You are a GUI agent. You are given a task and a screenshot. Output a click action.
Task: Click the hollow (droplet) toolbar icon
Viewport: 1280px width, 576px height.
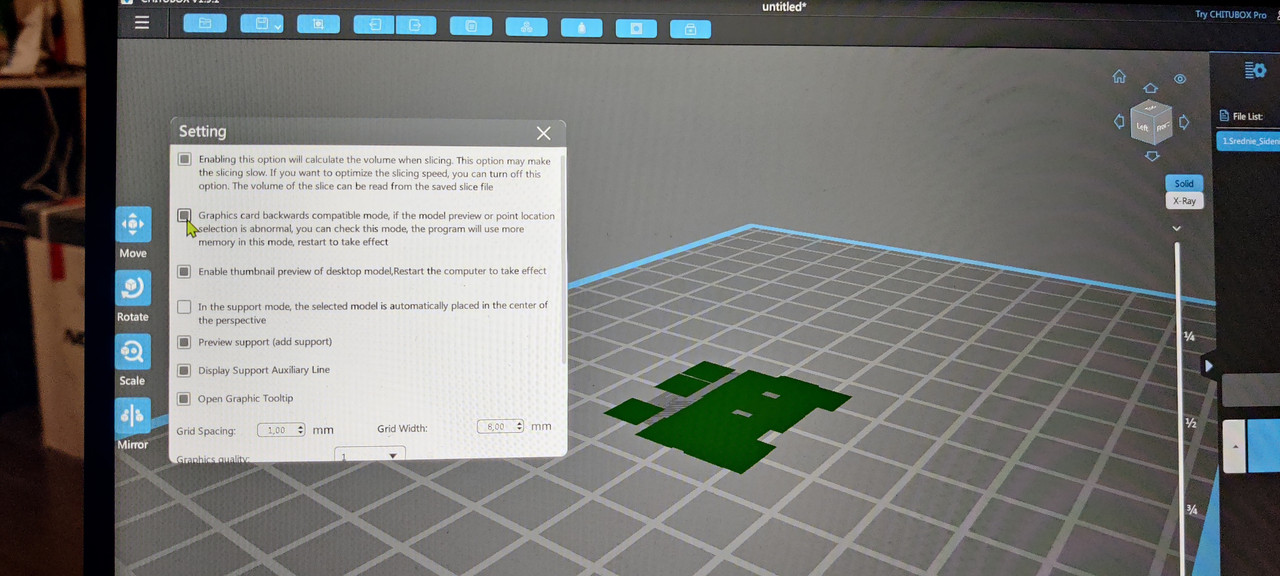point(581,27)
